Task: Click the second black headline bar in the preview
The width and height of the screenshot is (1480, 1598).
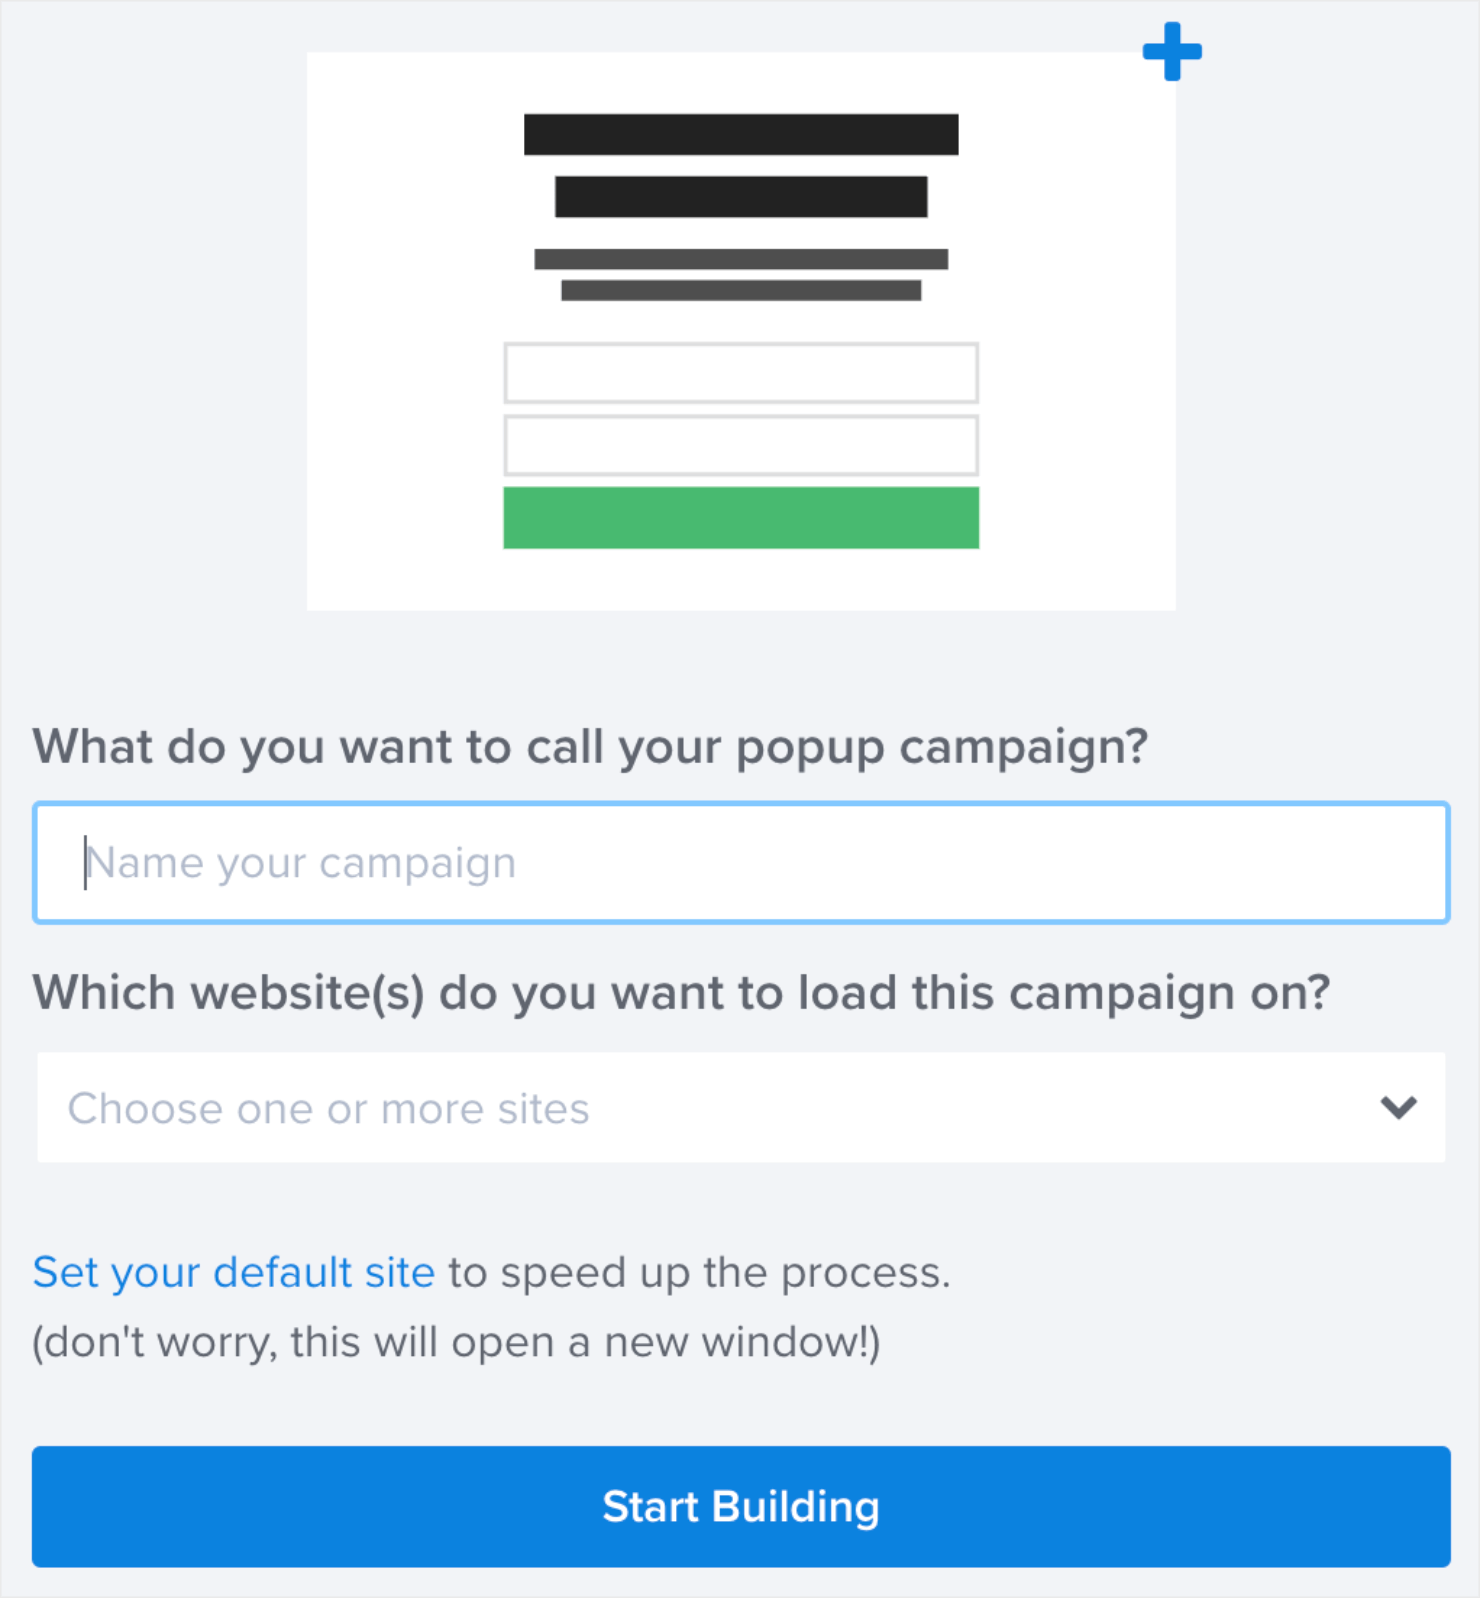Action: [x=740, y=197]
